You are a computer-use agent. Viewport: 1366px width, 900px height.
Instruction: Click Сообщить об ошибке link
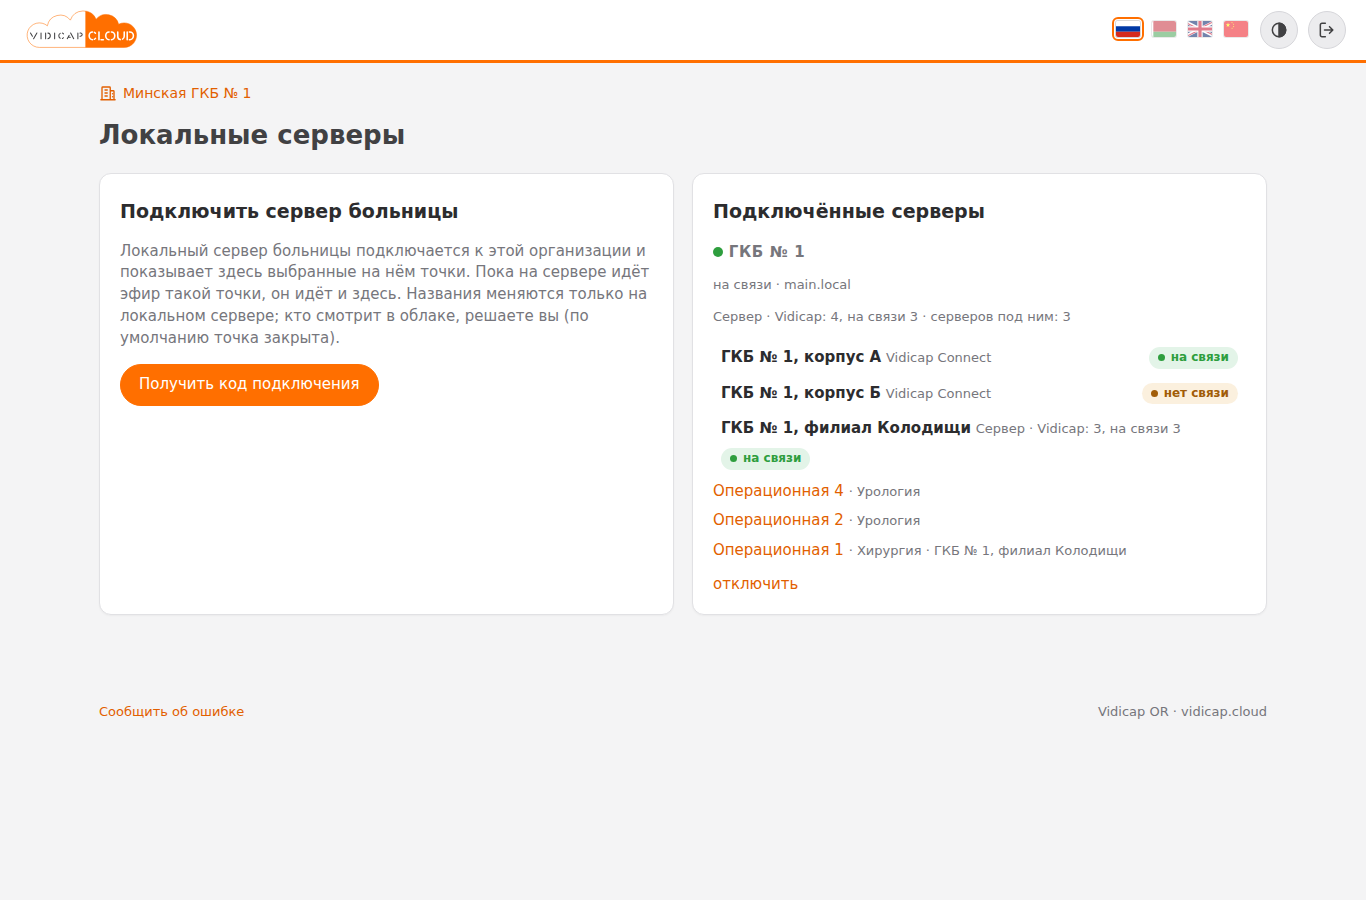171,712
